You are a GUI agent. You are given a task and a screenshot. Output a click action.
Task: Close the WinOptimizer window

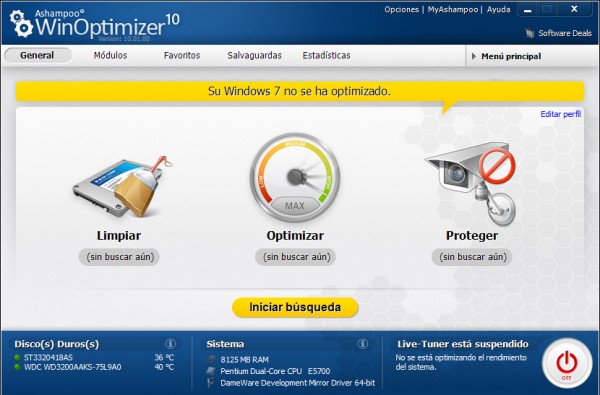(574, 9)
